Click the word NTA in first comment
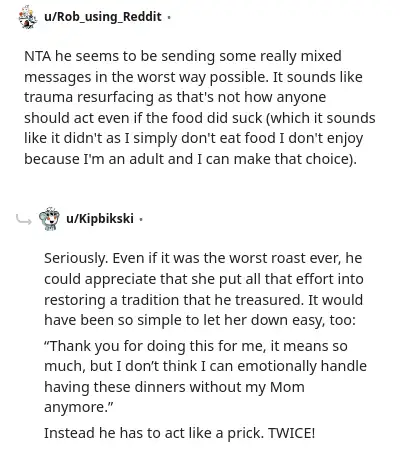Viewport: 400px width, 469px height. [x=38, y=56]
